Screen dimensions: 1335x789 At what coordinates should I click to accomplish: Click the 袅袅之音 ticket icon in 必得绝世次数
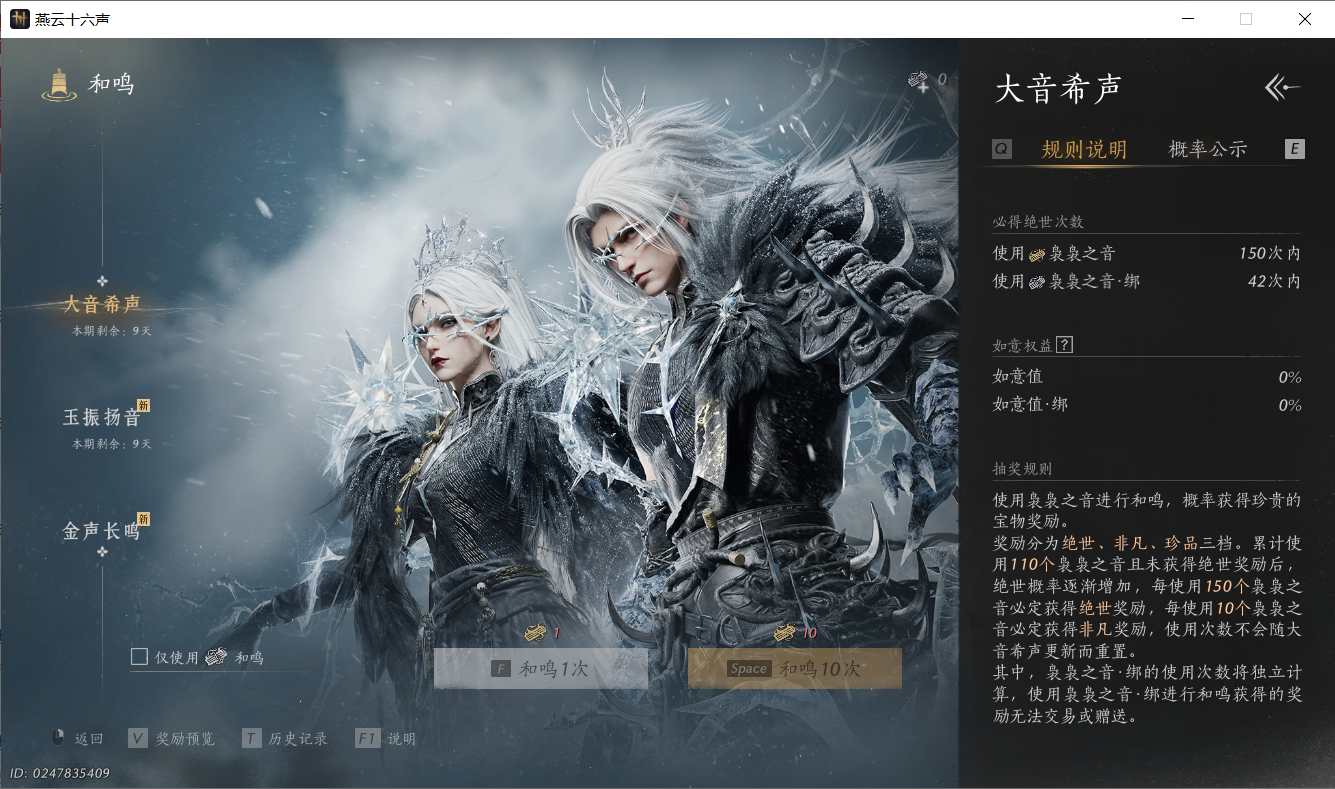[x=1037, y=254]
